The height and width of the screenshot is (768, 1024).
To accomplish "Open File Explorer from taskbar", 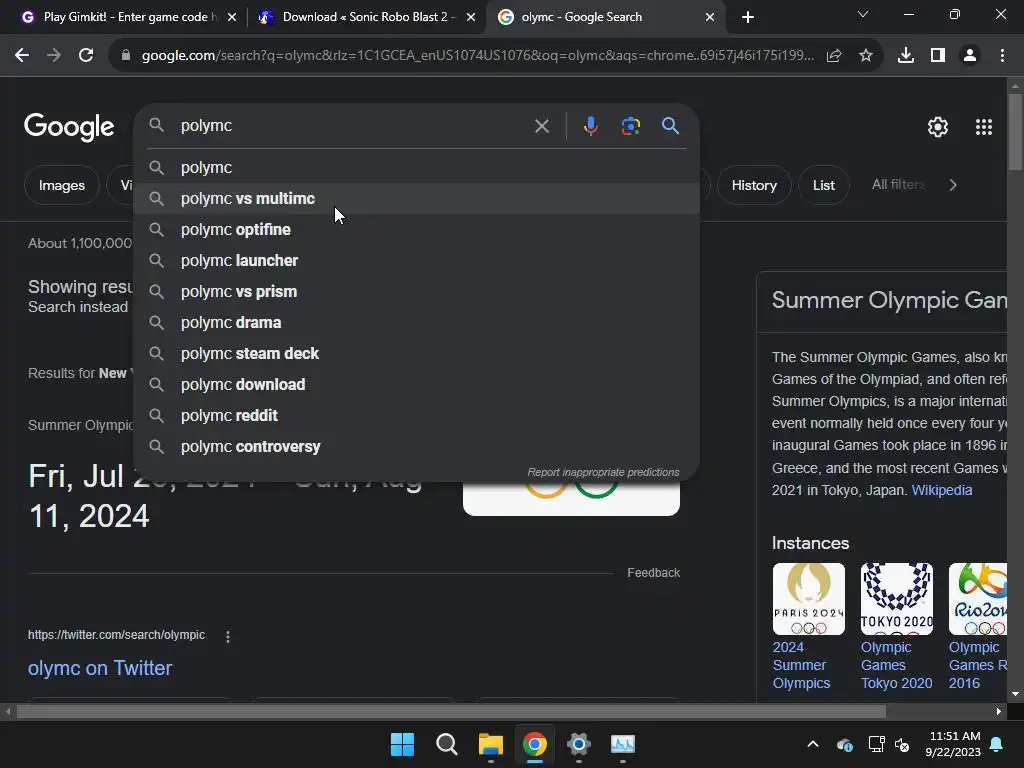I will tap(490, 744).
